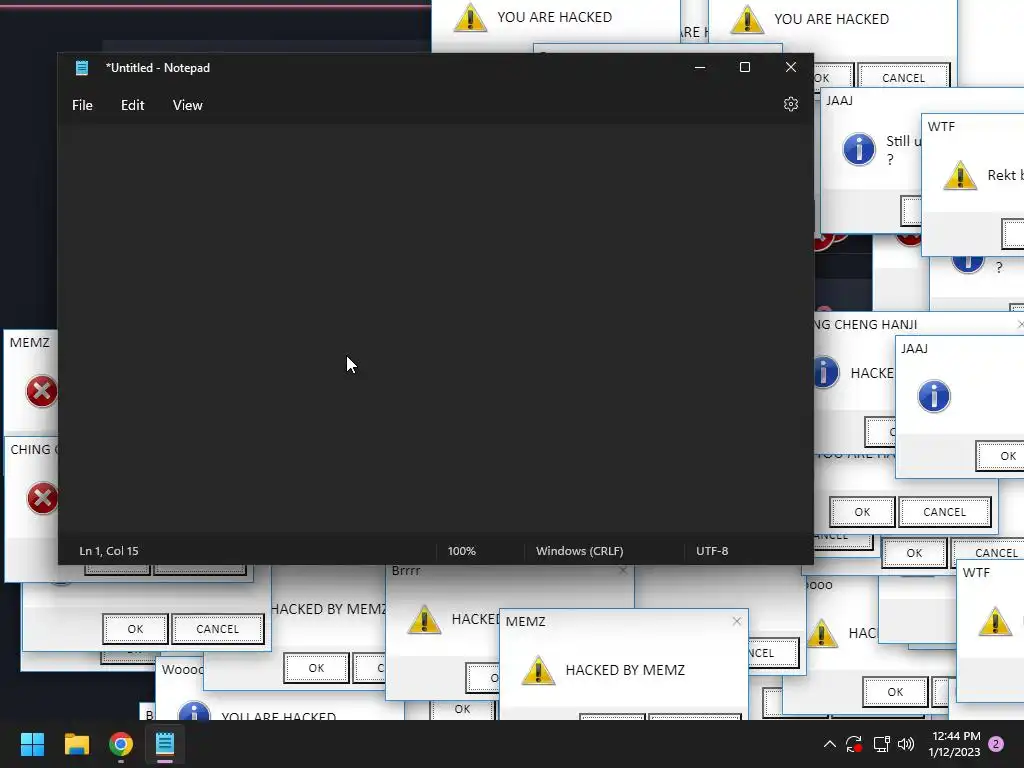Click the 100% zoom level in status bar
Image resolution: width=1024 pixels, height=768 pixels.
coord(462,551)
